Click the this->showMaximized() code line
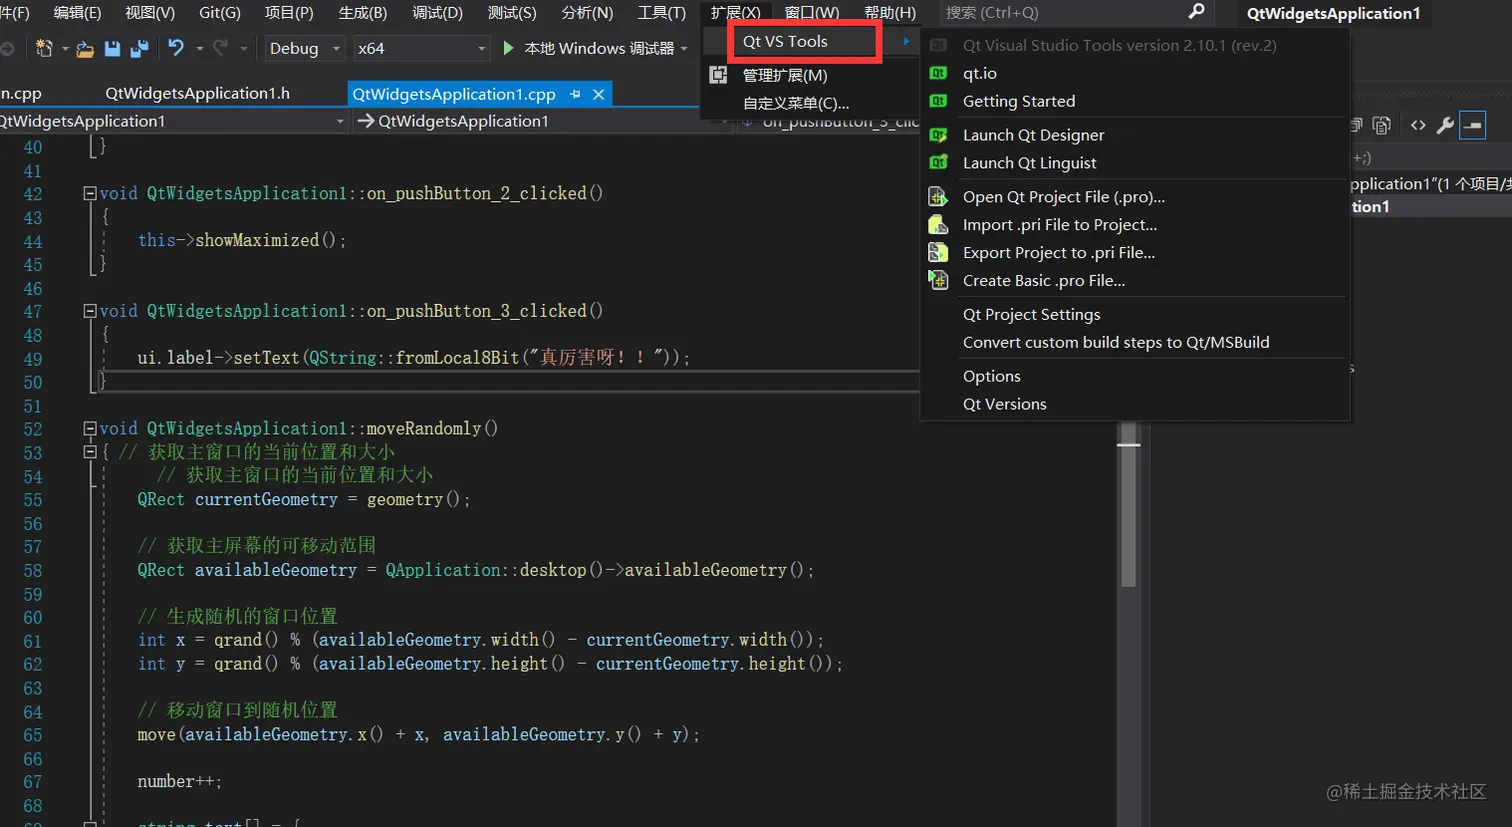This screenshot has height=827, width=1512. [x=242, y=240]
